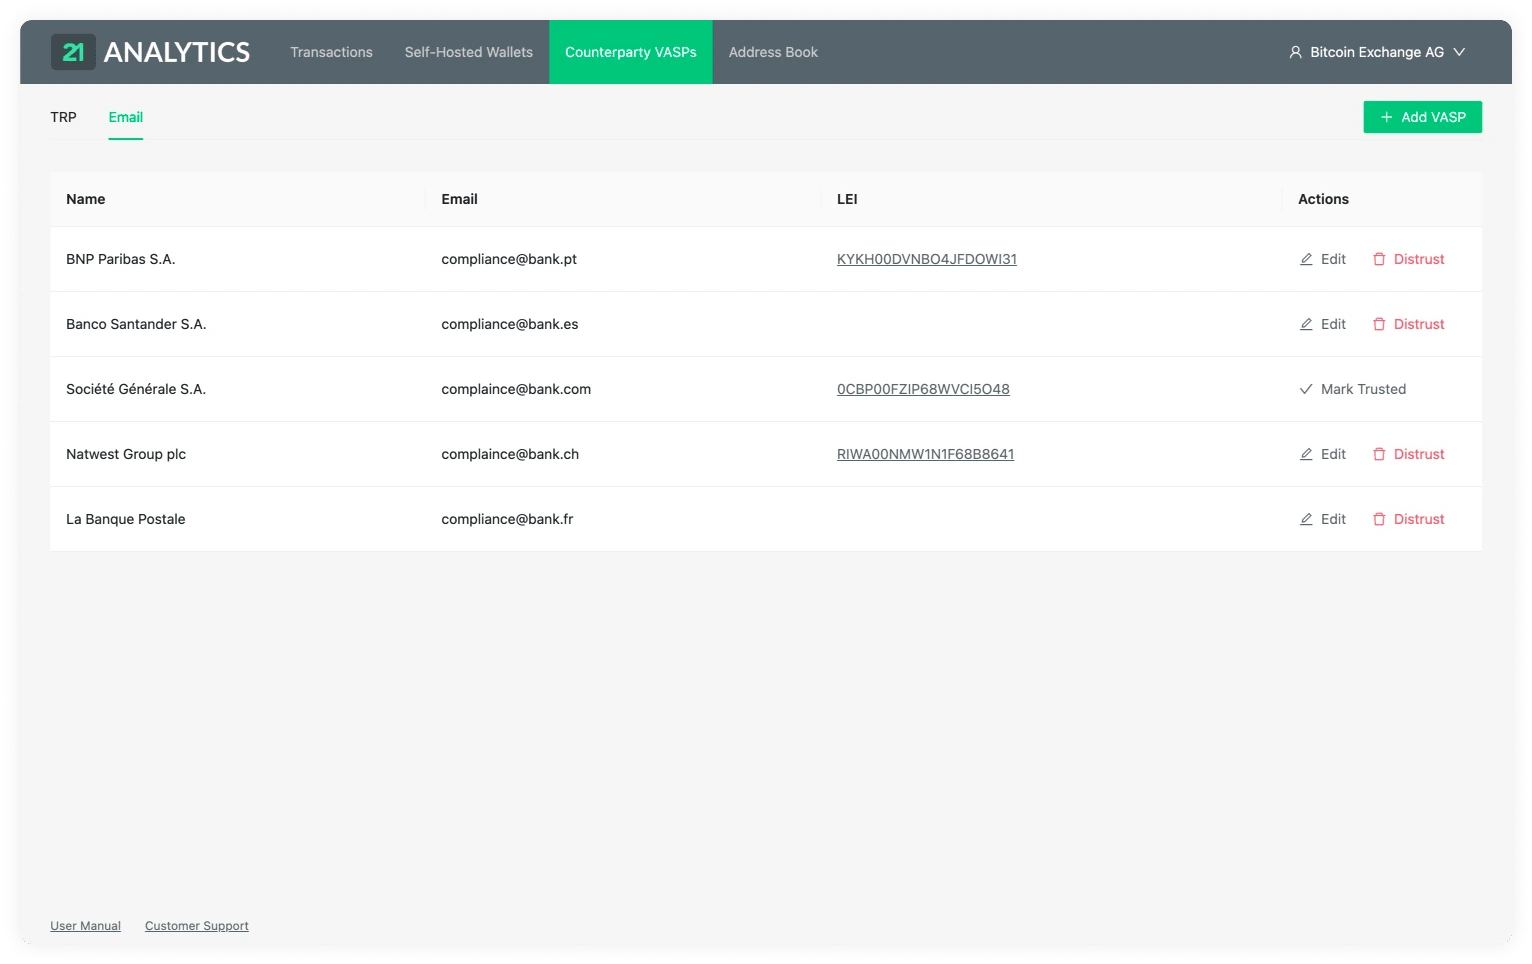Click the 21 Analytics logo

(151, 52)
